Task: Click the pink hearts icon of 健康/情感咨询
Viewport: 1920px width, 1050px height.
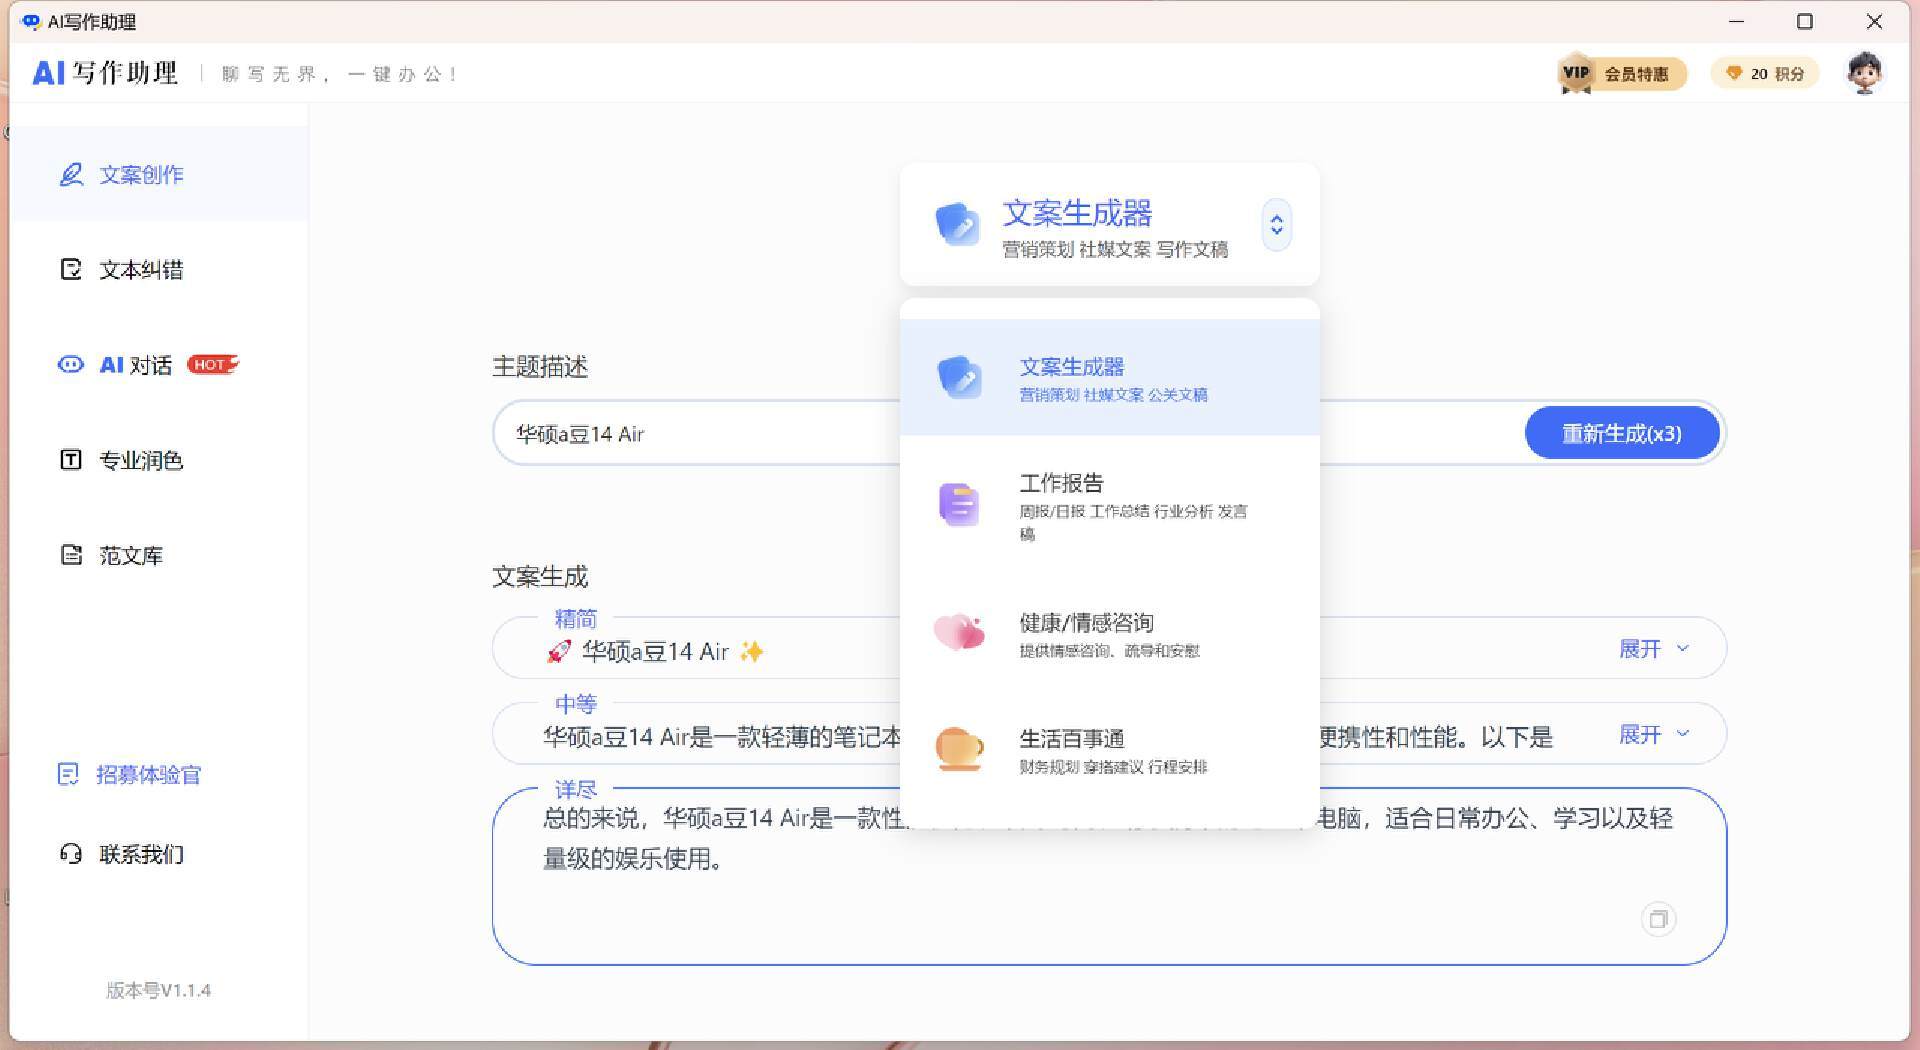Action: point(959,632)
